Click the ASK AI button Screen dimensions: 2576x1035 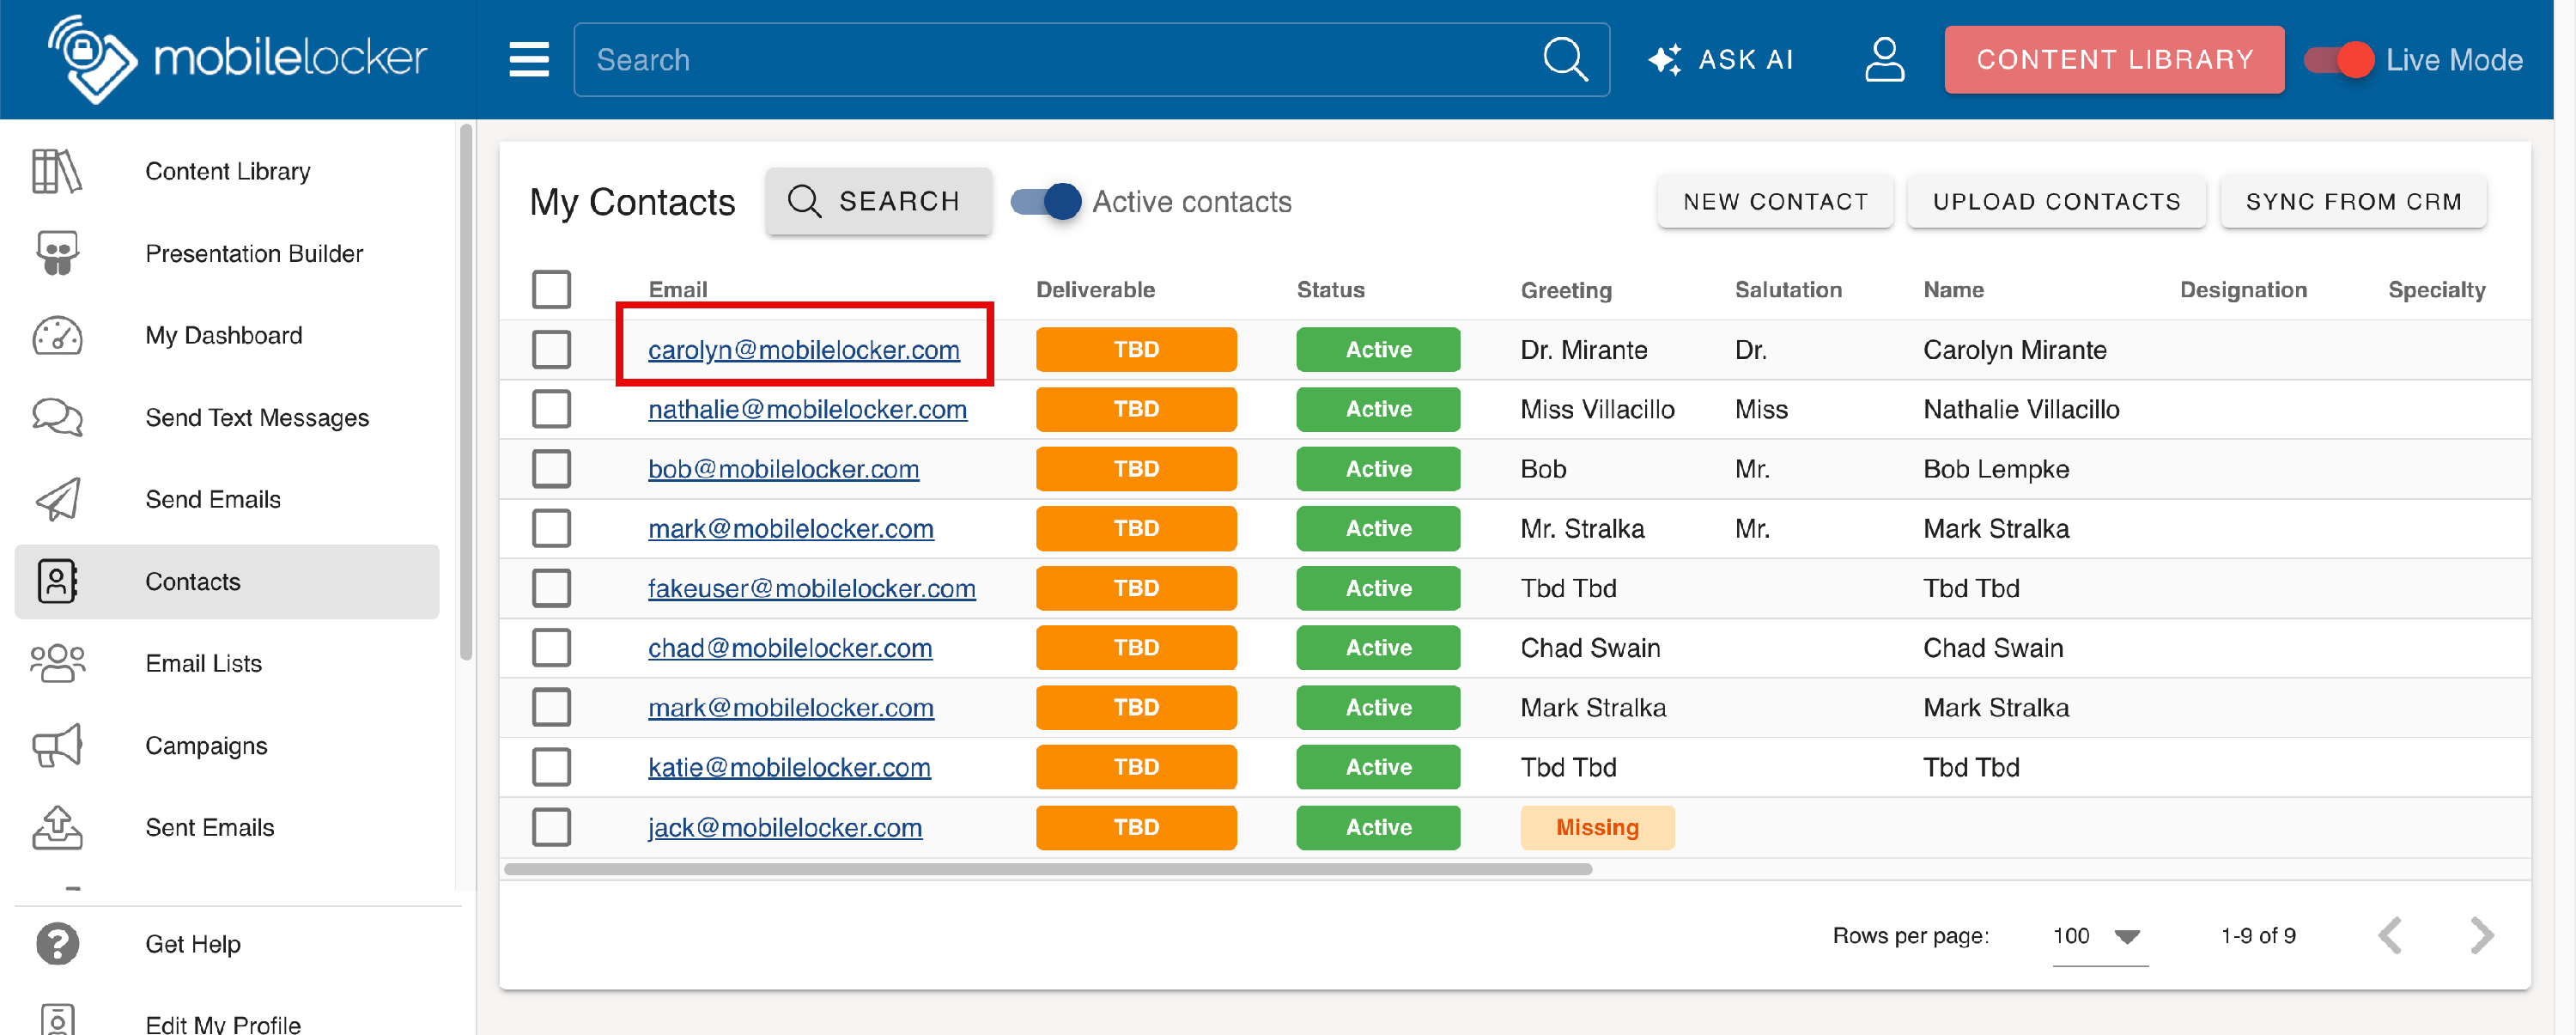tap(1721, 60)
